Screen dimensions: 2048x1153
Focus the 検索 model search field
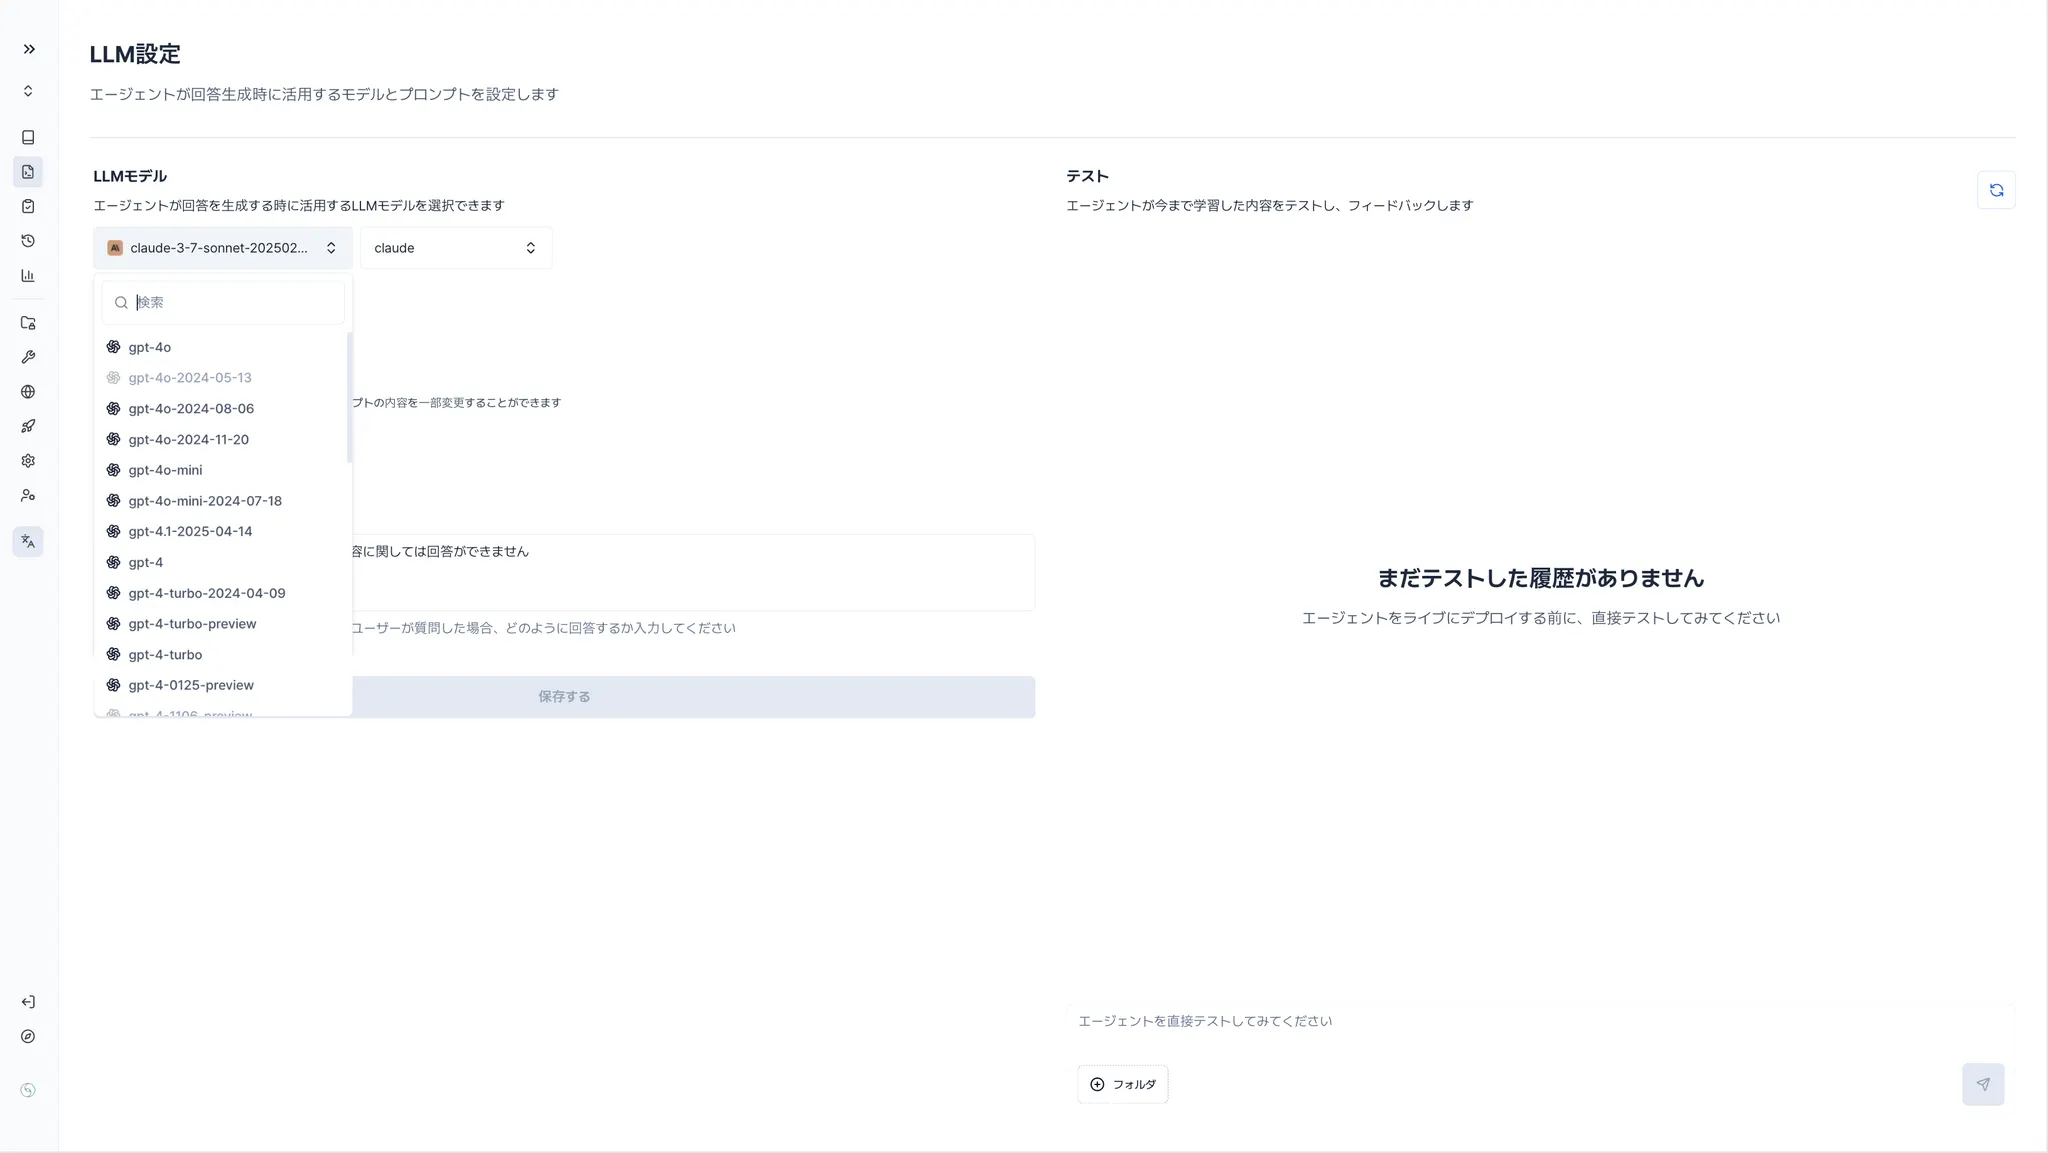tap(235, 302)
